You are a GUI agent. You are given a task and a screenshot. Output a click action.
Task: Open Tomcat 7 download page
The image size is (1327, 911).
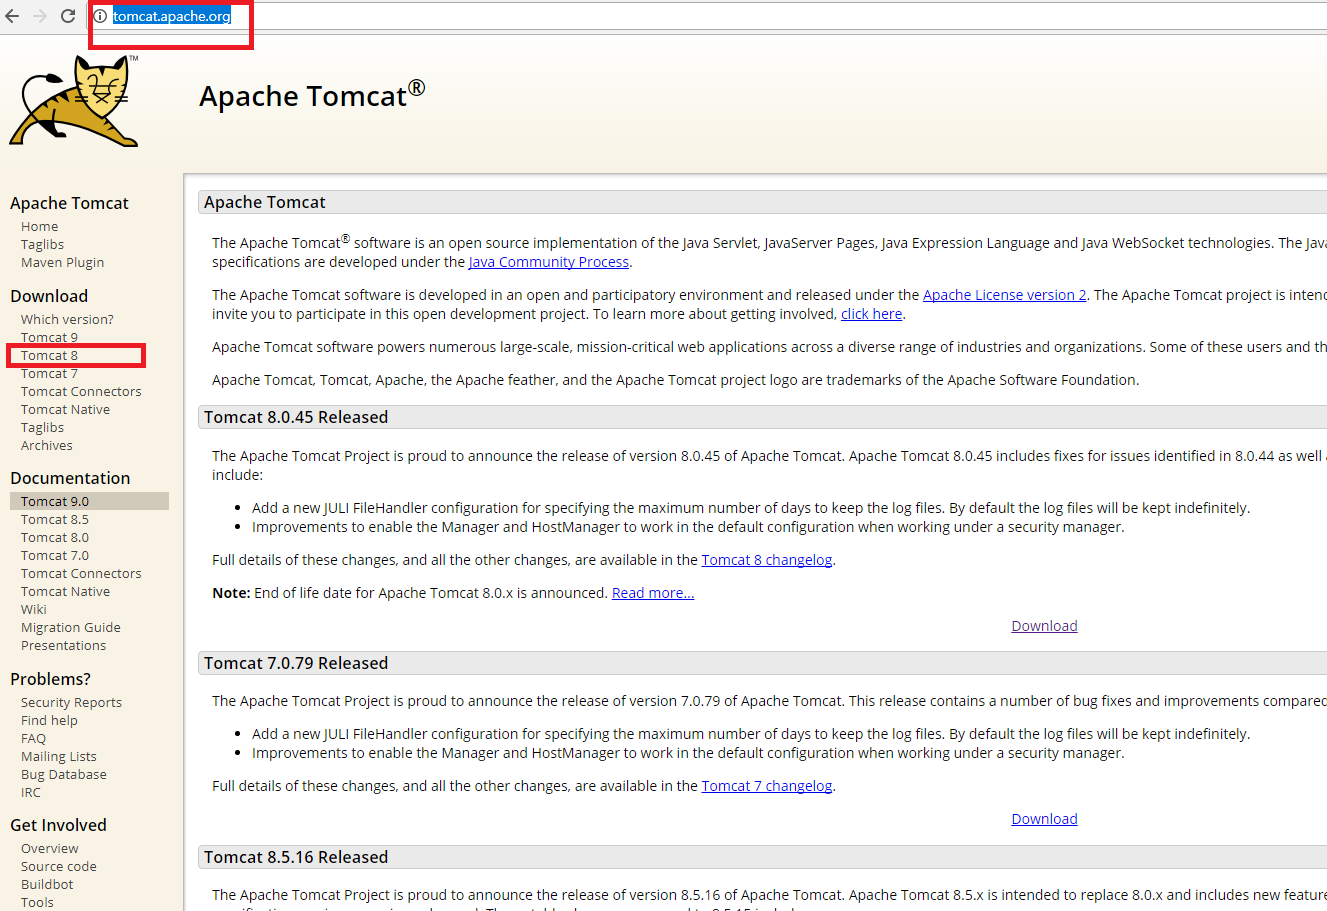coord(49,374)
